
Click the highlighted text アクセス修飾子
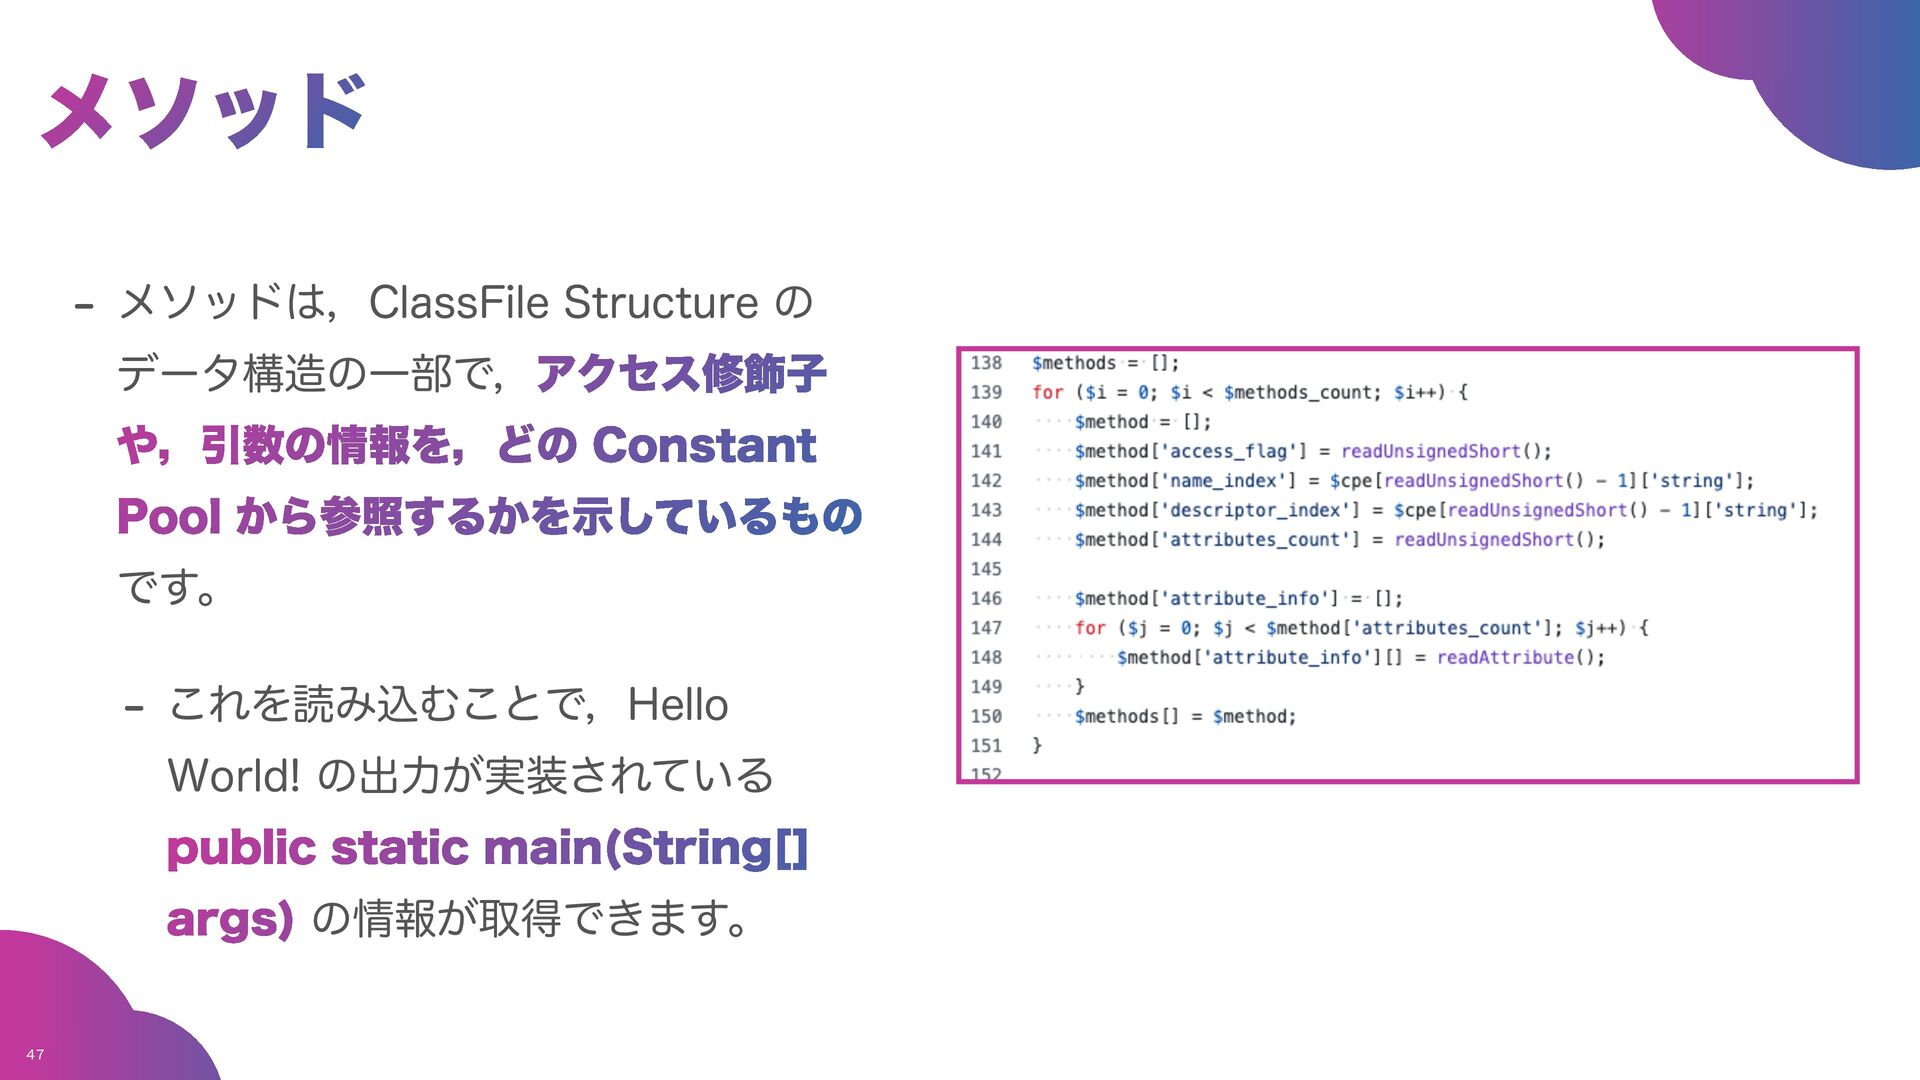[x=681, y=374]
